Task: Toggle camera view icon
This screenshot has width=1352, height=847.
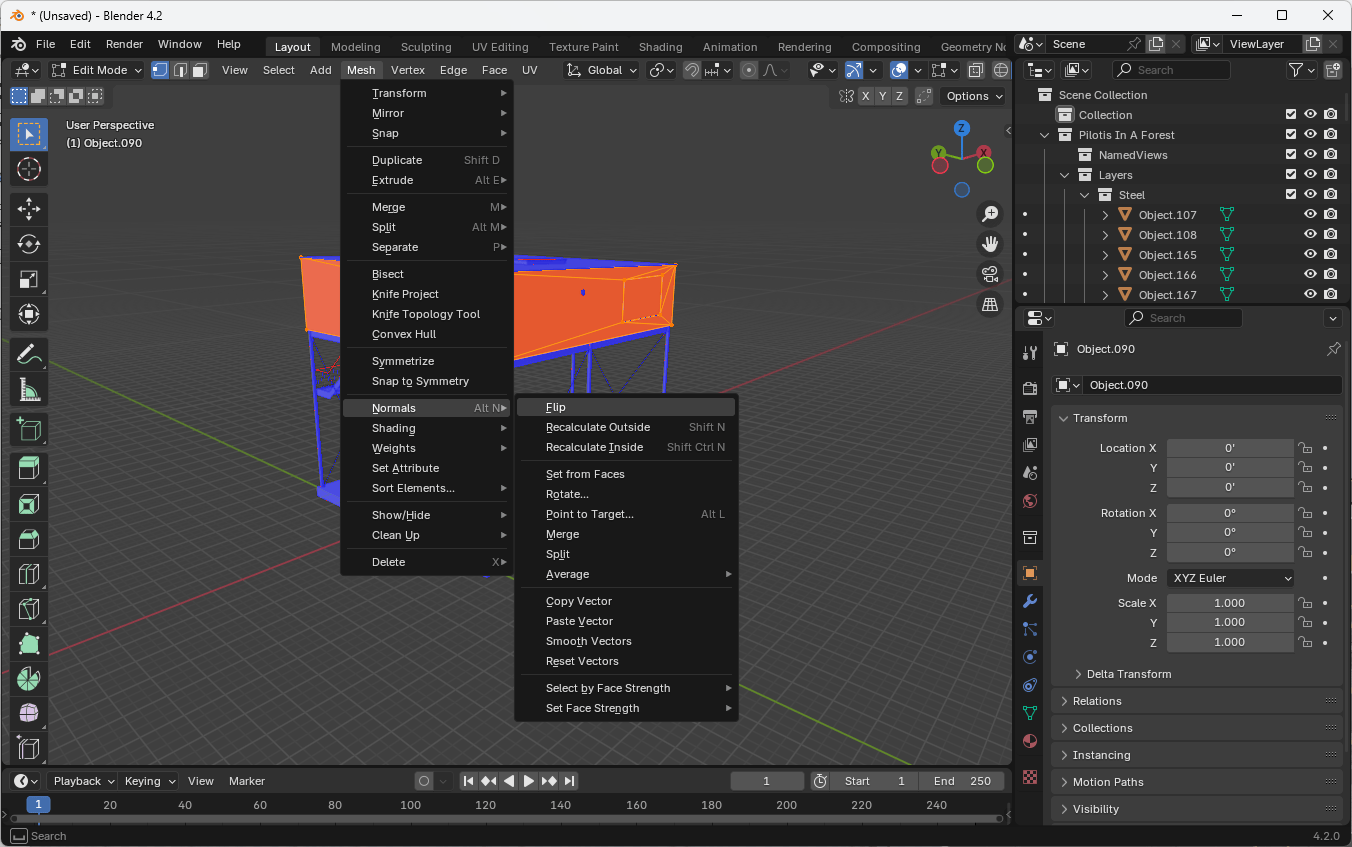Action: click(990, 274)
